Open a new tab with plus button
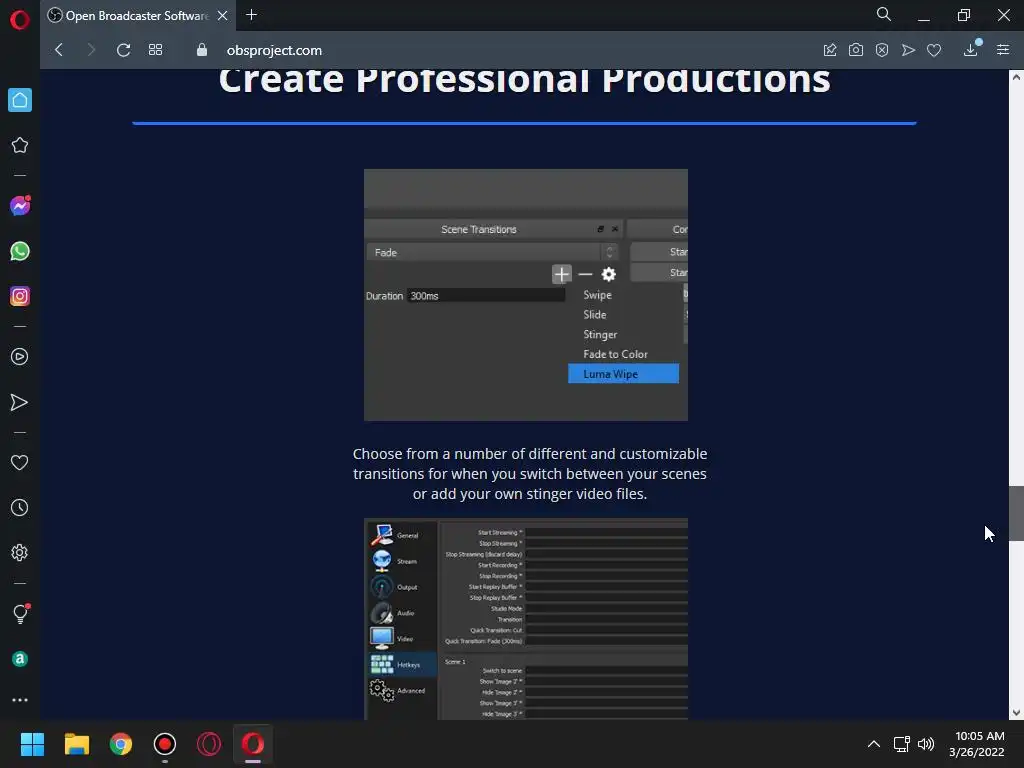Image resolution: width=1024 pixels, height=768 pixels. click(x=251, y=15)
